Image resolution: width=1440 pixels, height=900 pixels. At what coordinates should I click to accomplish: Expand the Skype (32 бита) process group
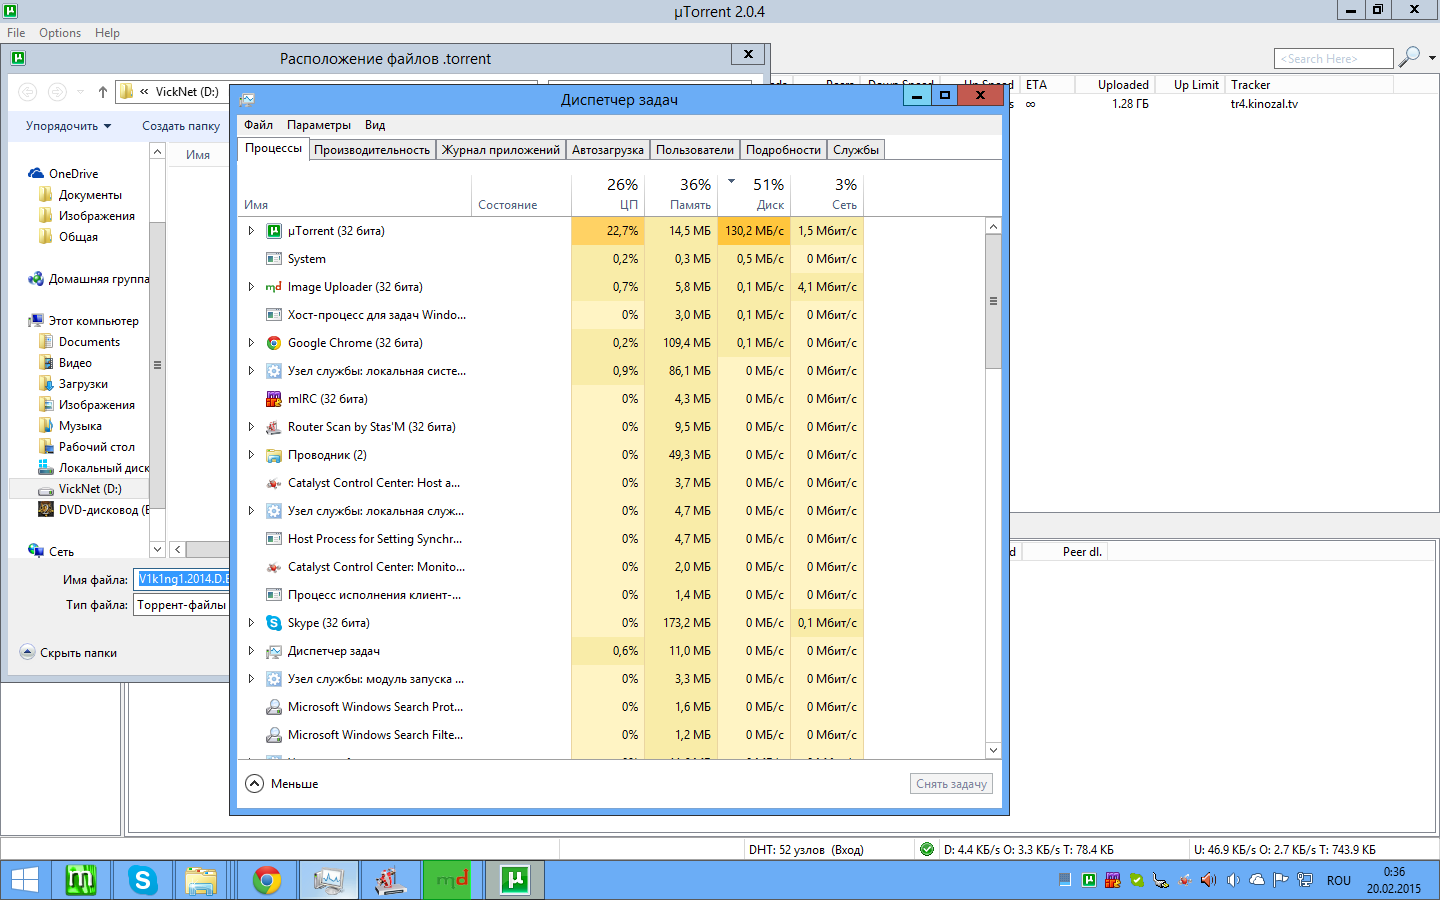[x=251, y=623]
